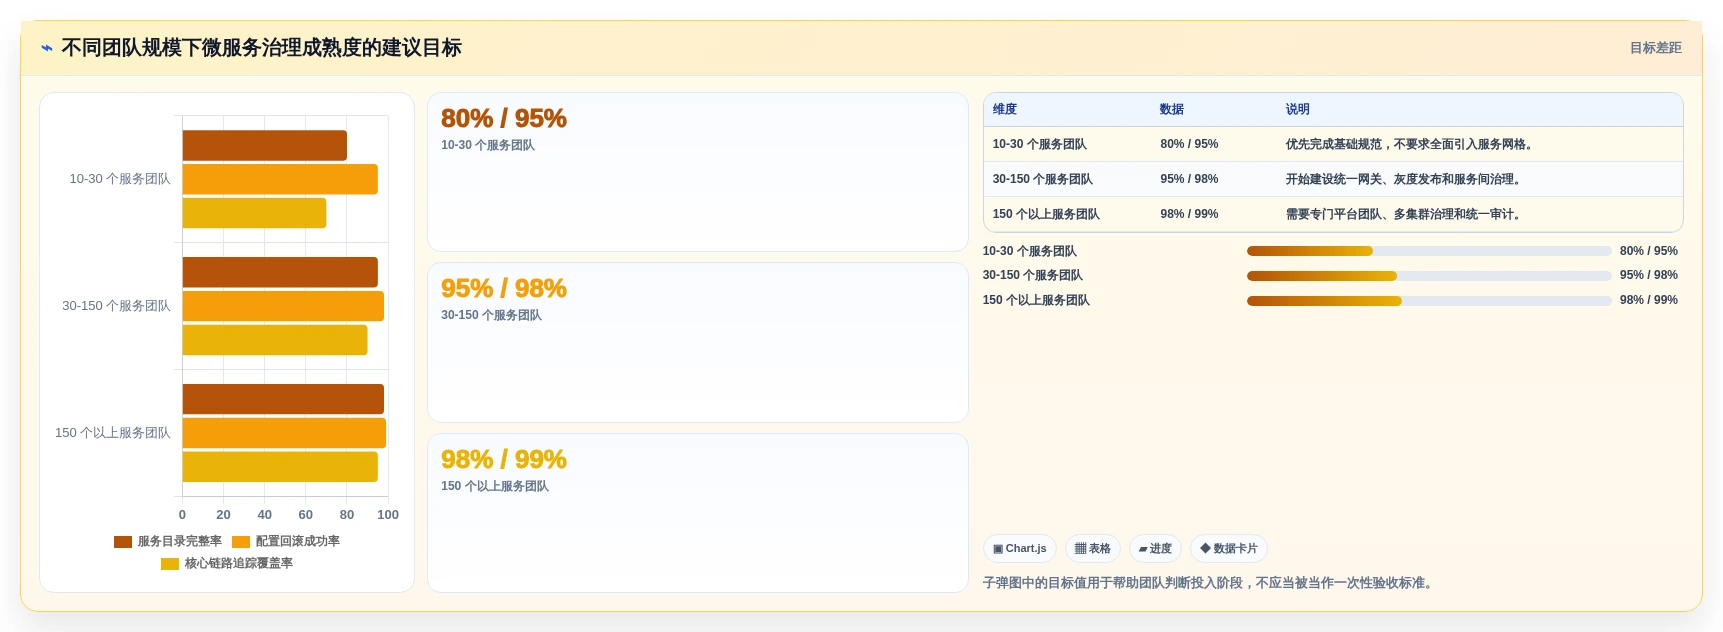Open the 80% / 95% data card
This screenshot has height=632, width=1723.
pos(697,172)
